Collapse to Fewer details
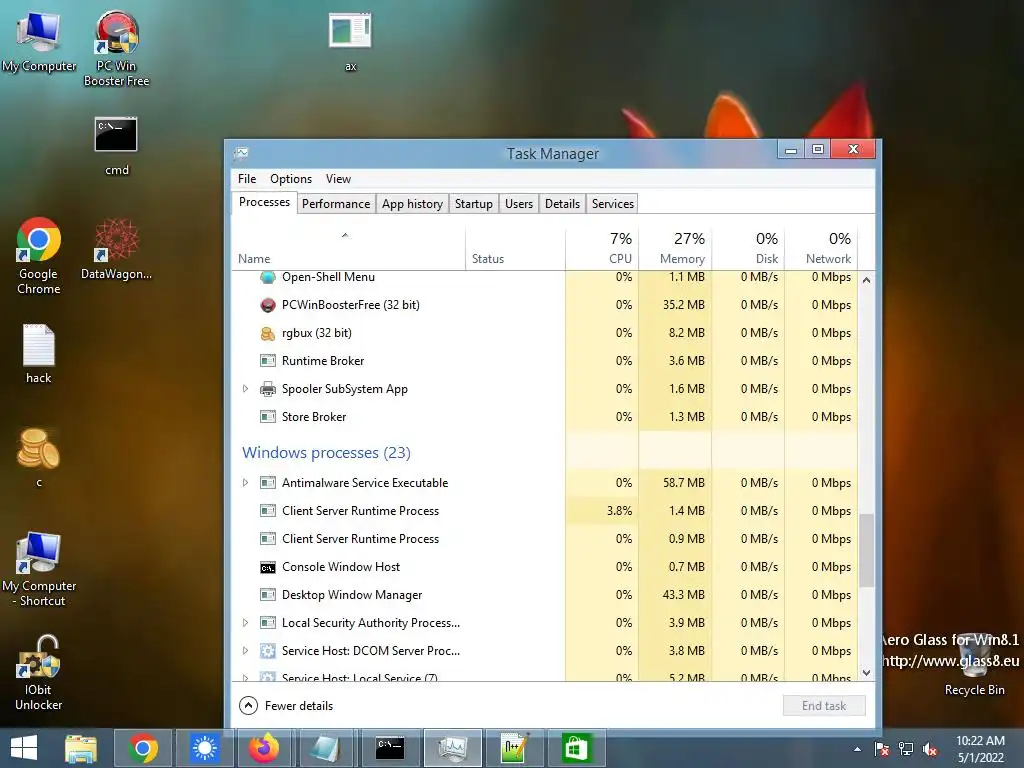This screenshot has height=768, width=1024. coord(287,705)
